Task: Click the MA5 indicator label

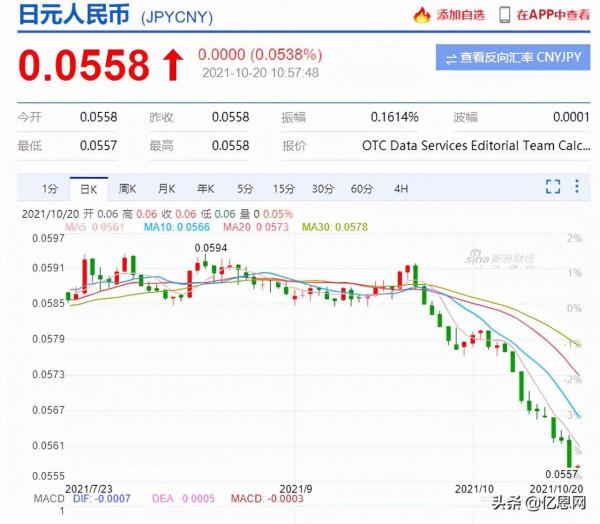Action: click(x=95, y=227)
